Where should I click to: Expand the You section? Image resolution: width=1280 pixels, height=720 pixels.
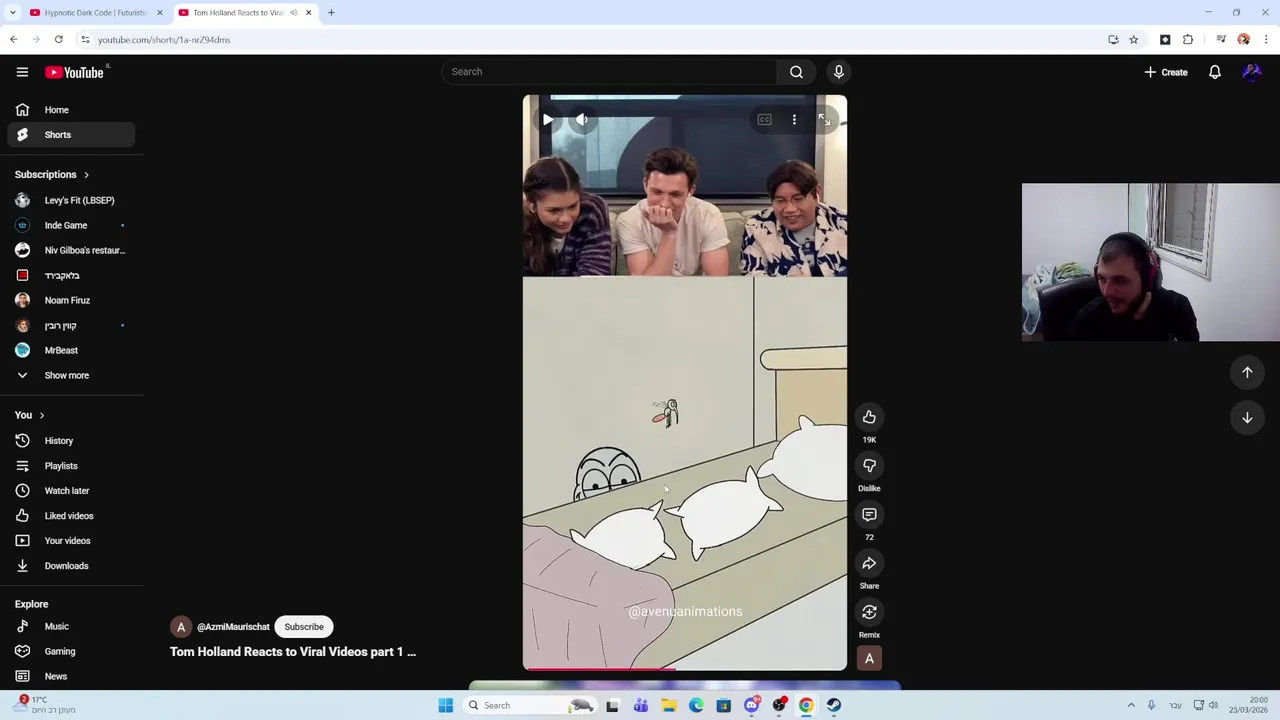coord(30,415)
